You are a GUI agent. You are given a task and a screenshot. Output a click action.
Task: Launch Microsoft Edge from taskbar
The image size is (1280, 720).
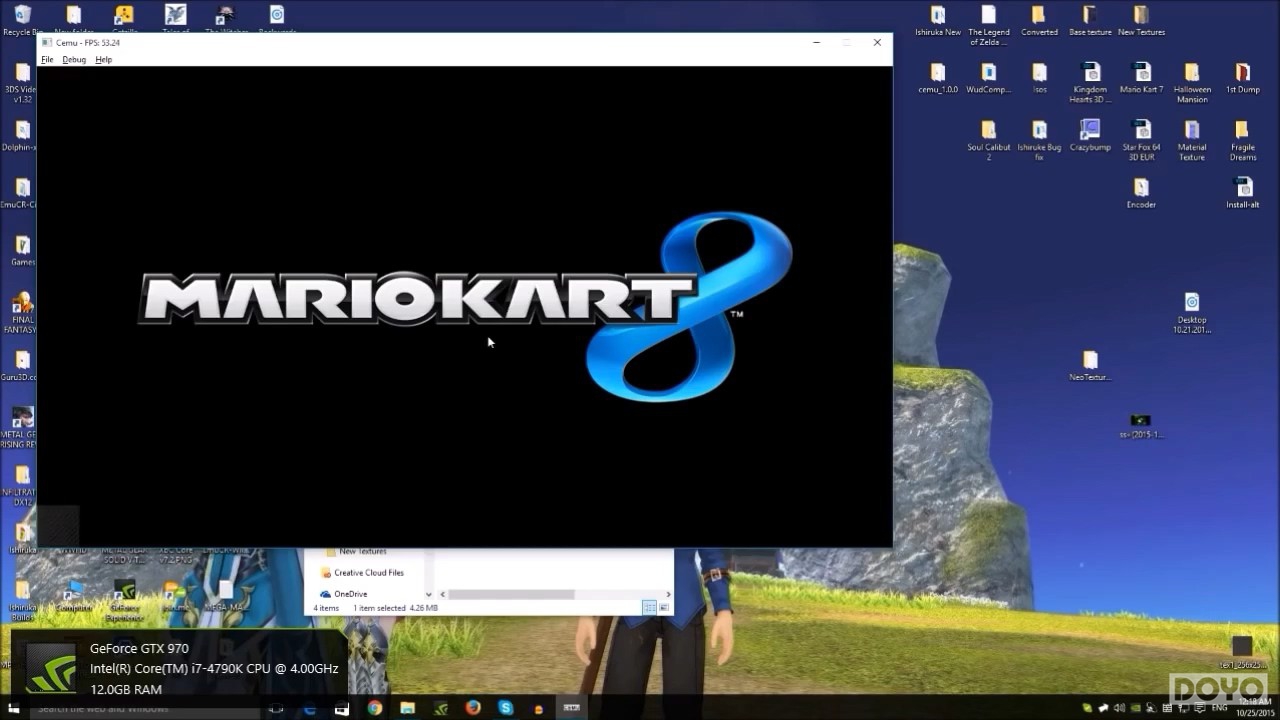(310, 708)
